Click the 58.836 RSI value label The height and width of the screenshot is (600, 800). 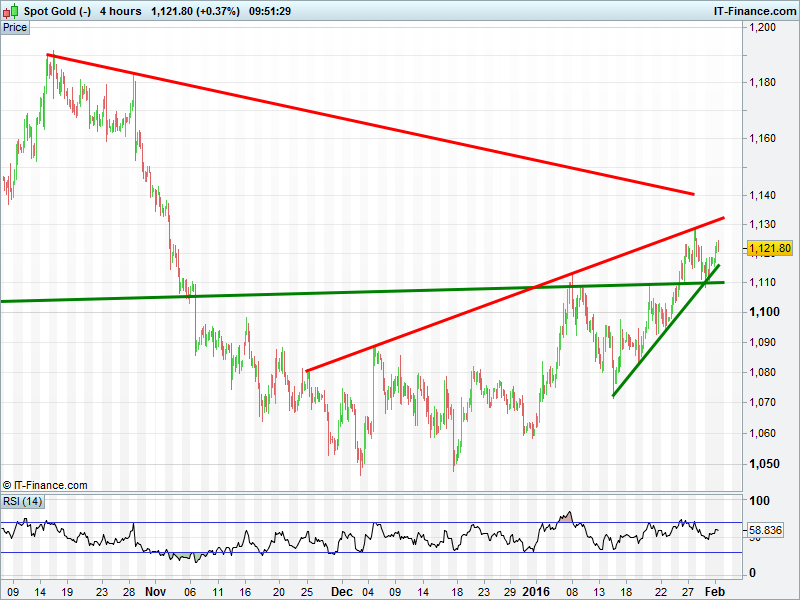click(770, 532)
